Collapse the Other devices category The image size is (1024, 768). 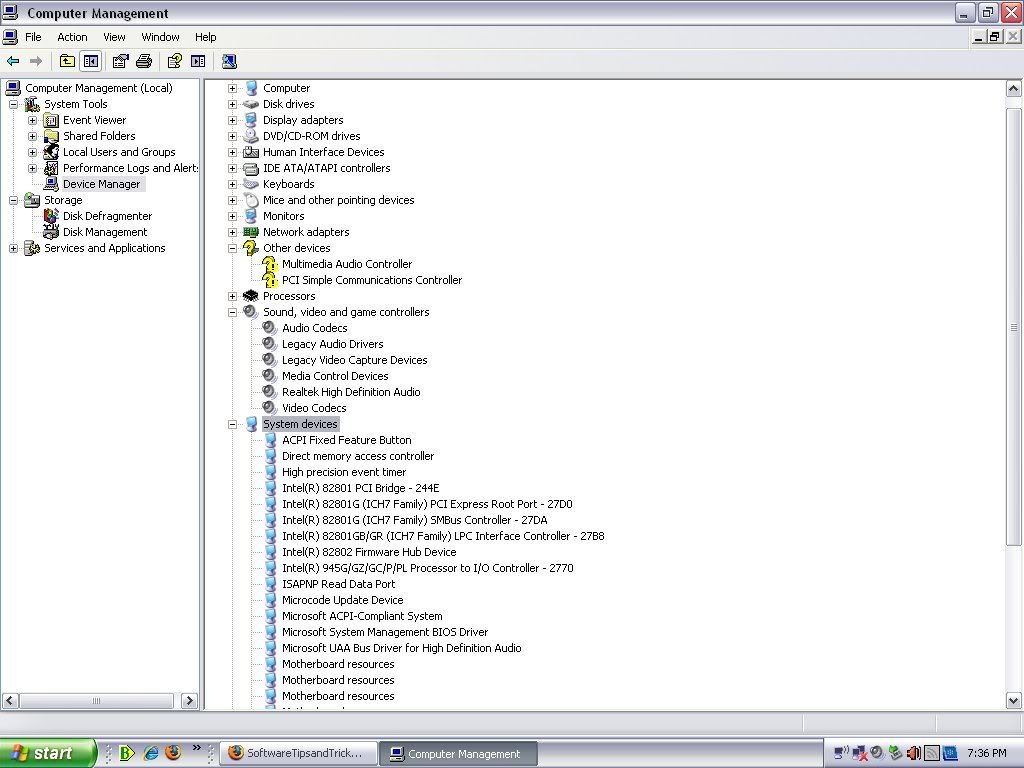point(232,248)
